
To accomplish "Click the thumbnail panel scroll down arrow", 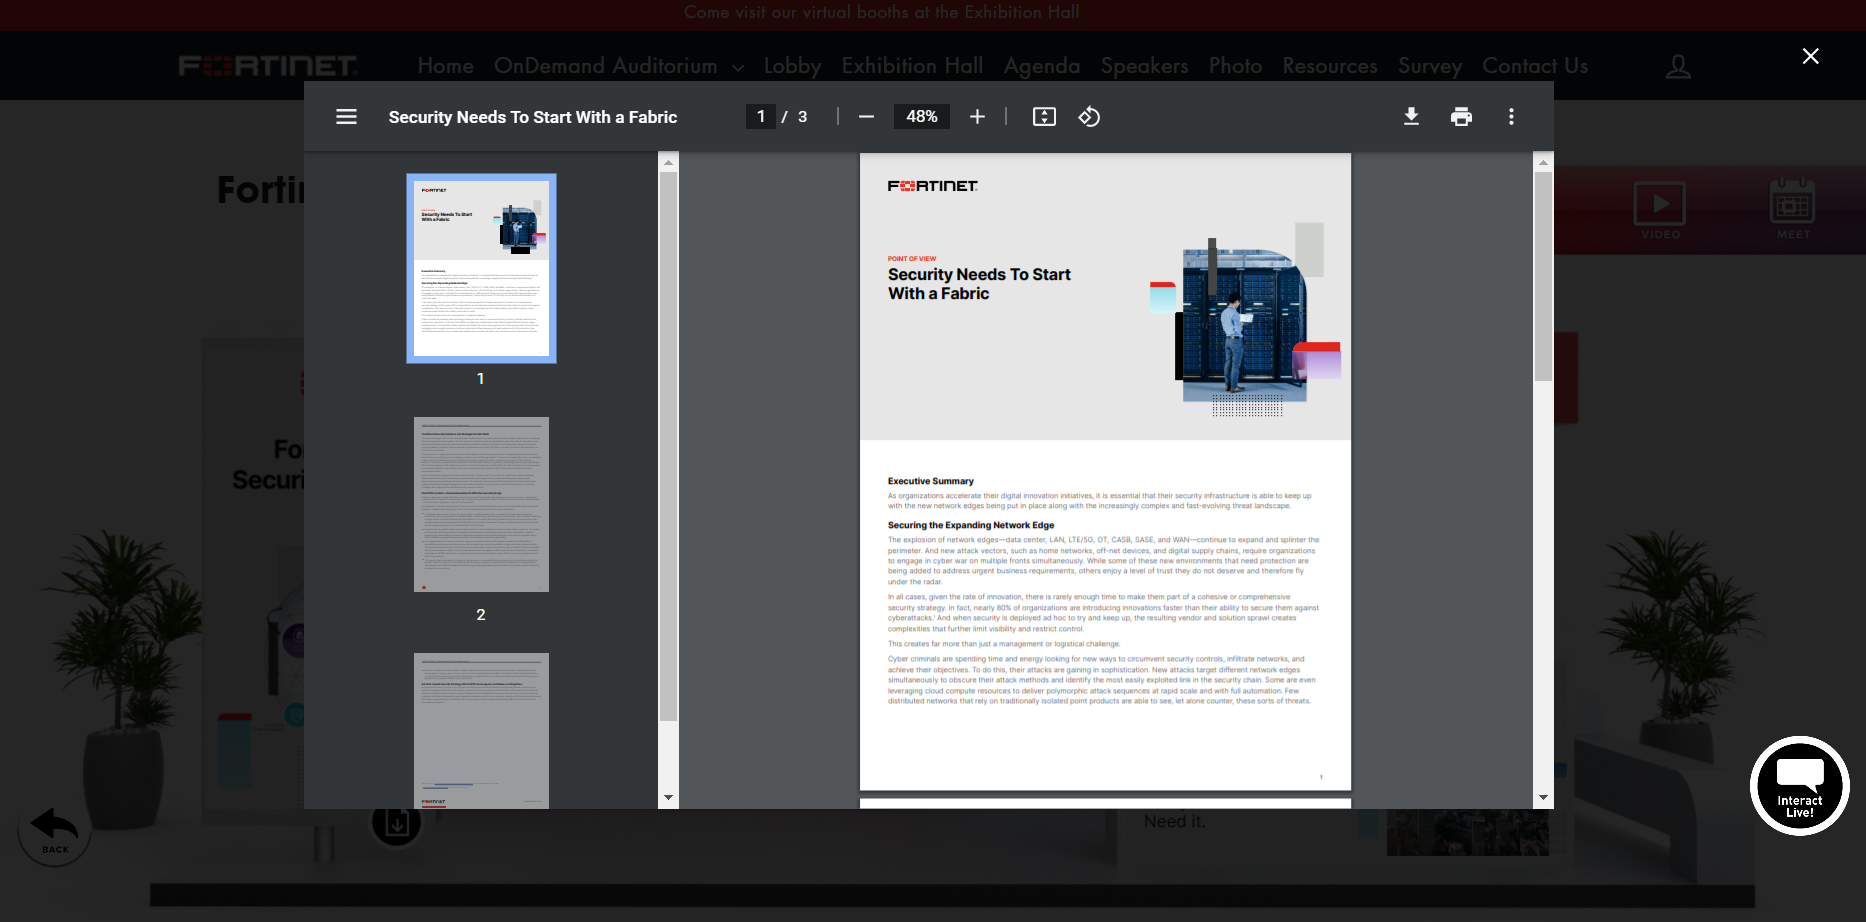I will (x=668, y=798).
